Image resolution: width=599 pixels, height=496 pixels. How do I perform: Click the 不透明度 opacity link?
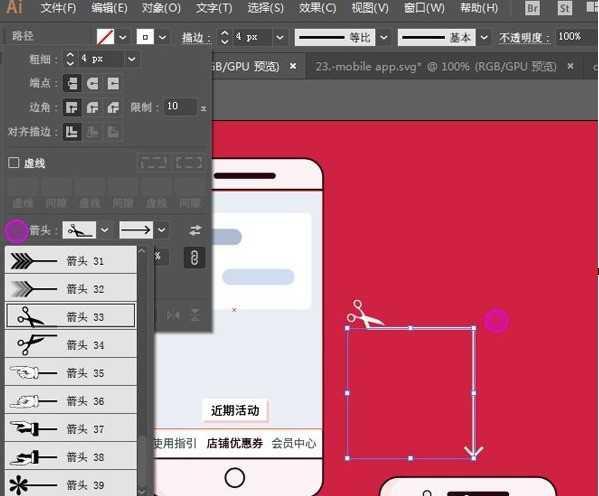tap(524, 37)
